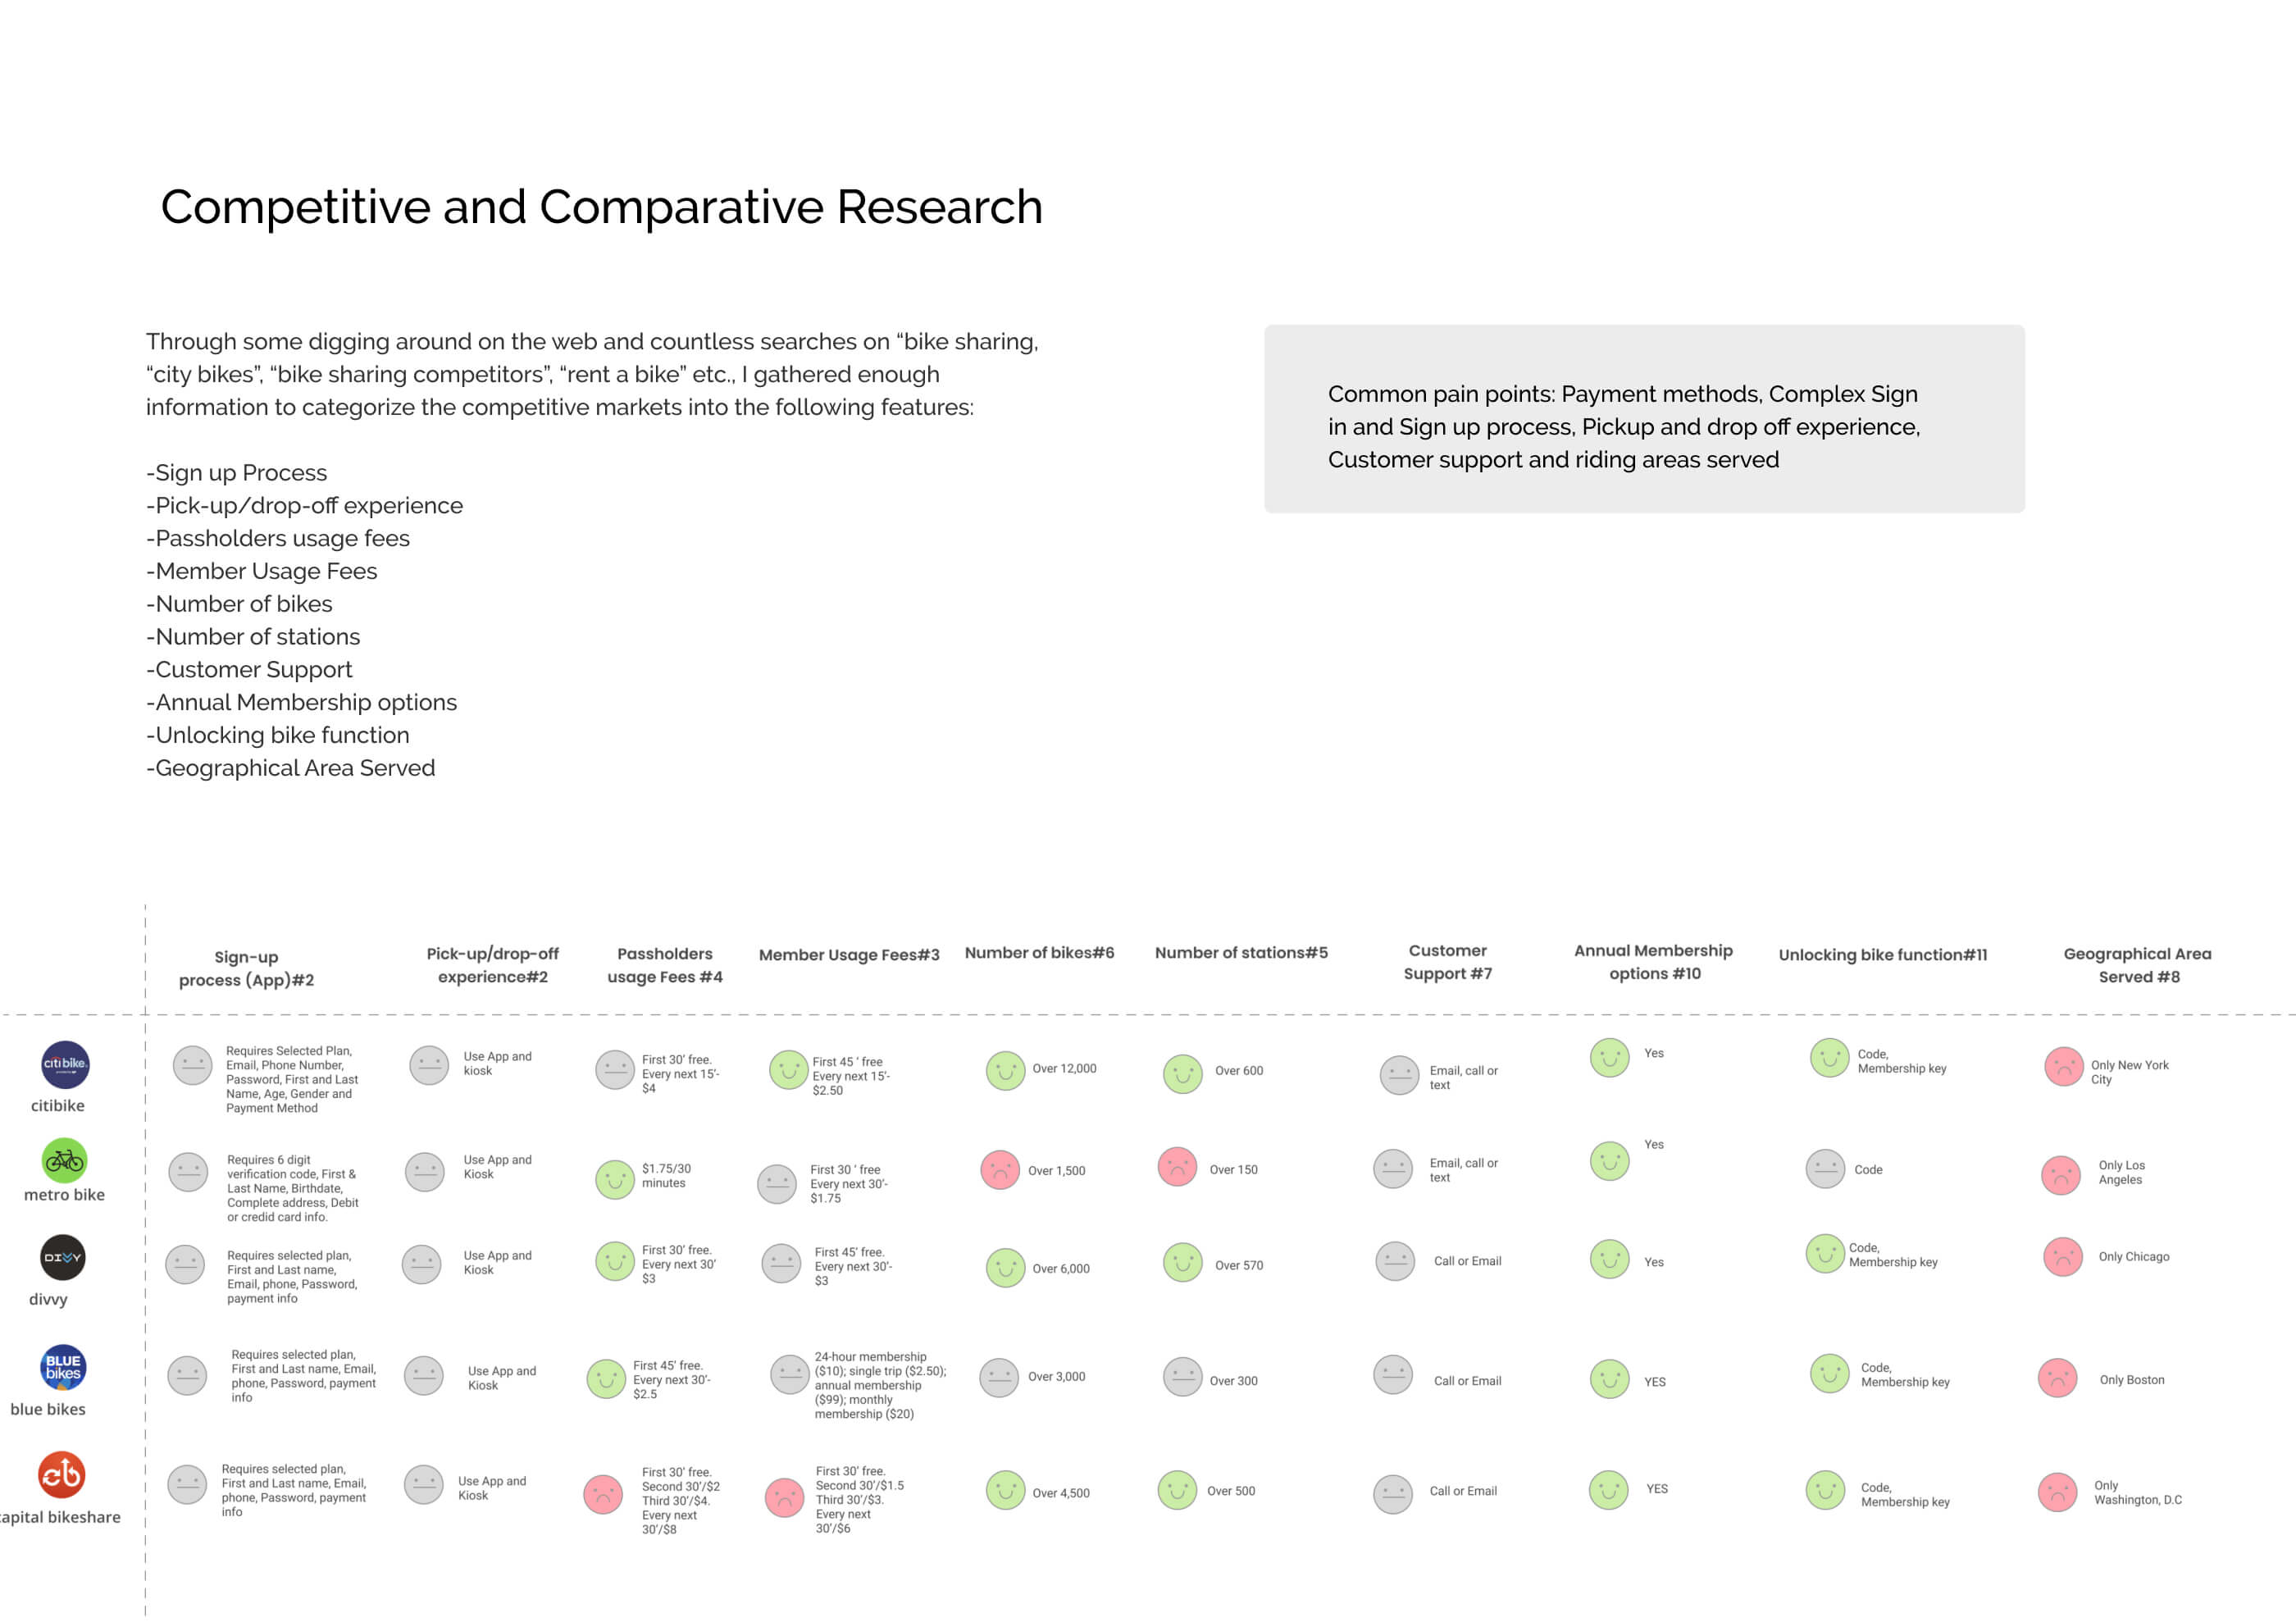
Task: Click the Geographical Area Served column header
Action: tap(2137, 965)
